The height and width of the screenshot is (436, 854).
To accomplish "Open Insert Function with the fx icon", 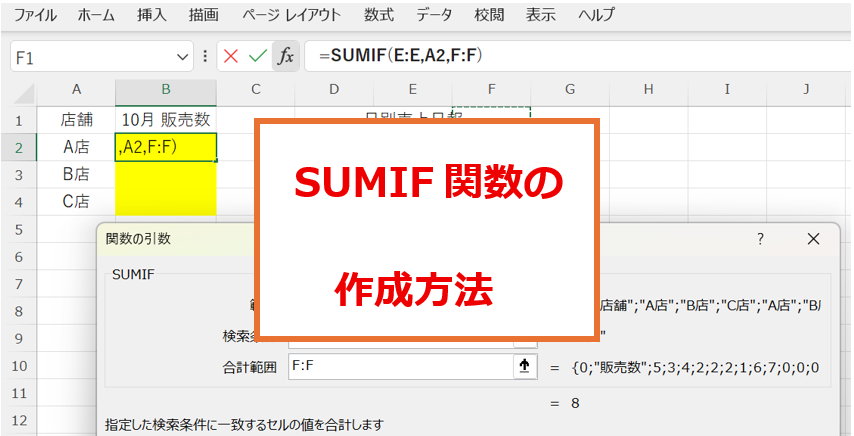I will (285, 56).
